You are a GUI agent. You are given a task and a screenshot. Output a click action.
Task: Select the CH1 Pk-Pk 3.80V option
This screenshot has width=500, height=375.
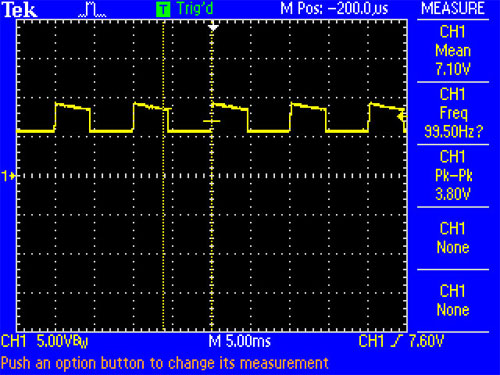[453, 175]
